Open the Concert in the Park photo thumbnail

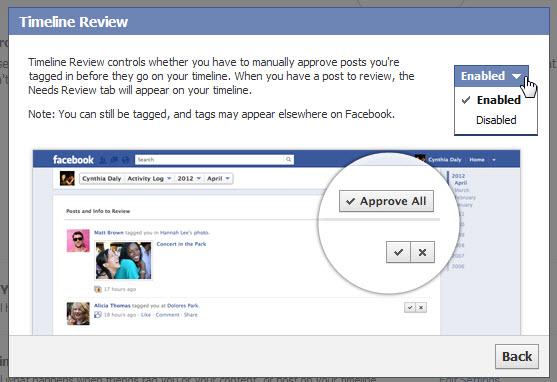click(123, 260)
